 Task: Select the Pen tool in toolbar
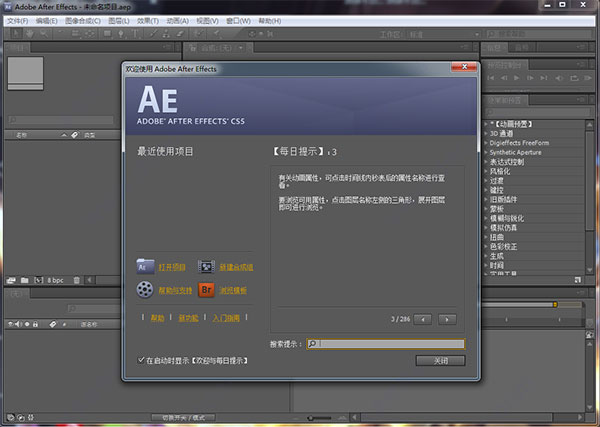click(121, 34)
